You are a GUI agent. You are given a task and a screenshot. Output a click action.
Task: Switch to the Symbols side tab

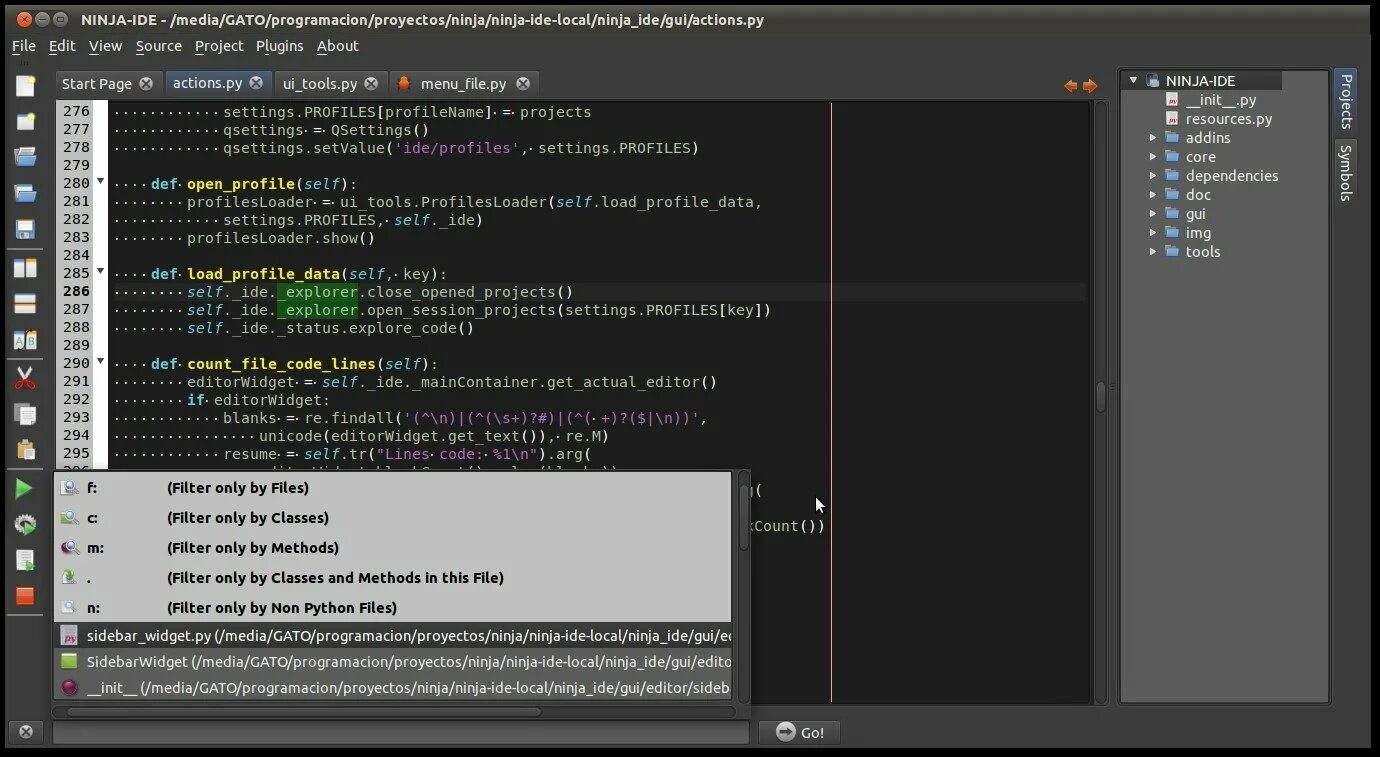tap(1346, 173)
